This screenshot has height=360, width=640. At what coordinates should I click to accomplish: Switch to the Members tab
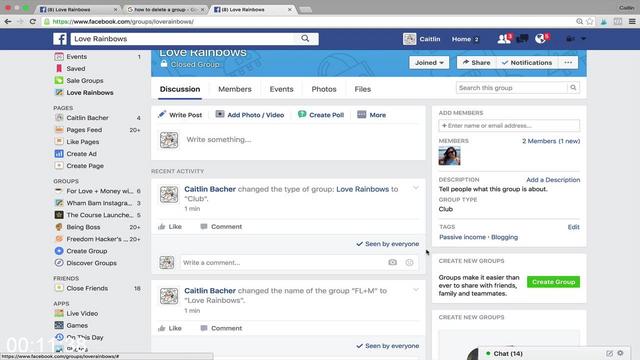point(235,89)
